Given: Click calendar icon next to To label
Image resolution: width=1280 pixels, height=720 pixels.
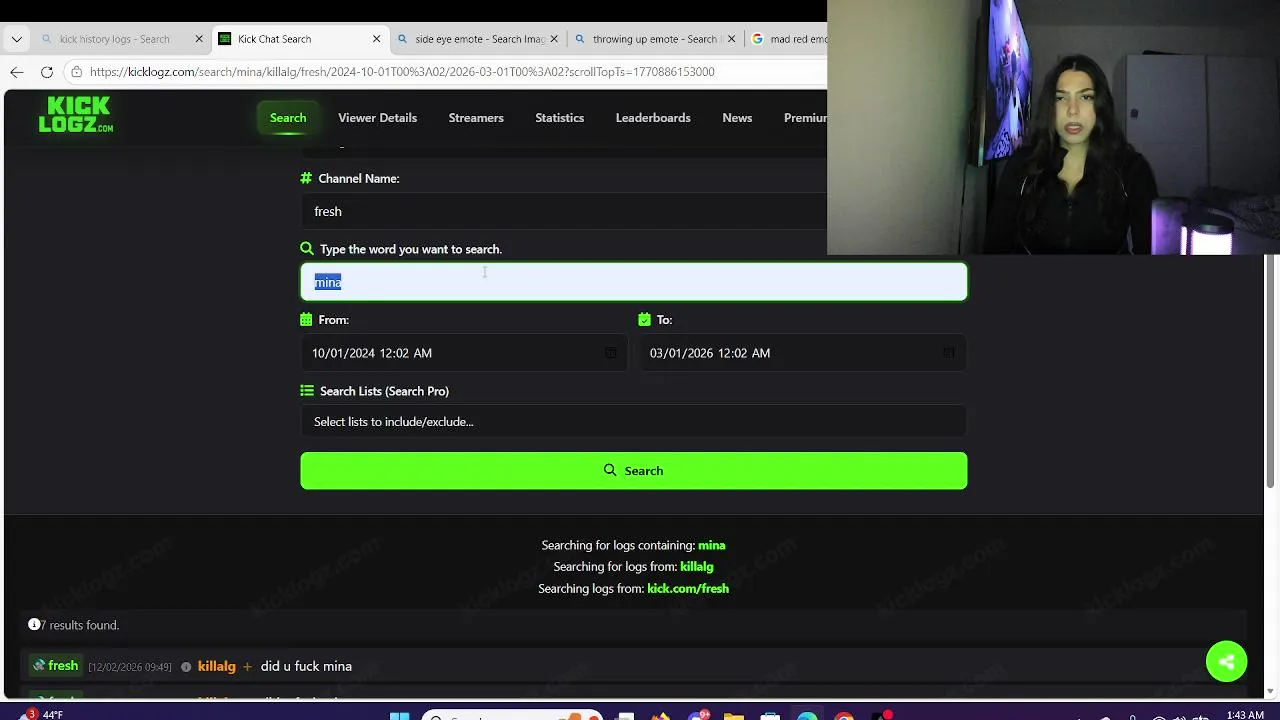Looking at the screenshot, I should click(644, 320).
